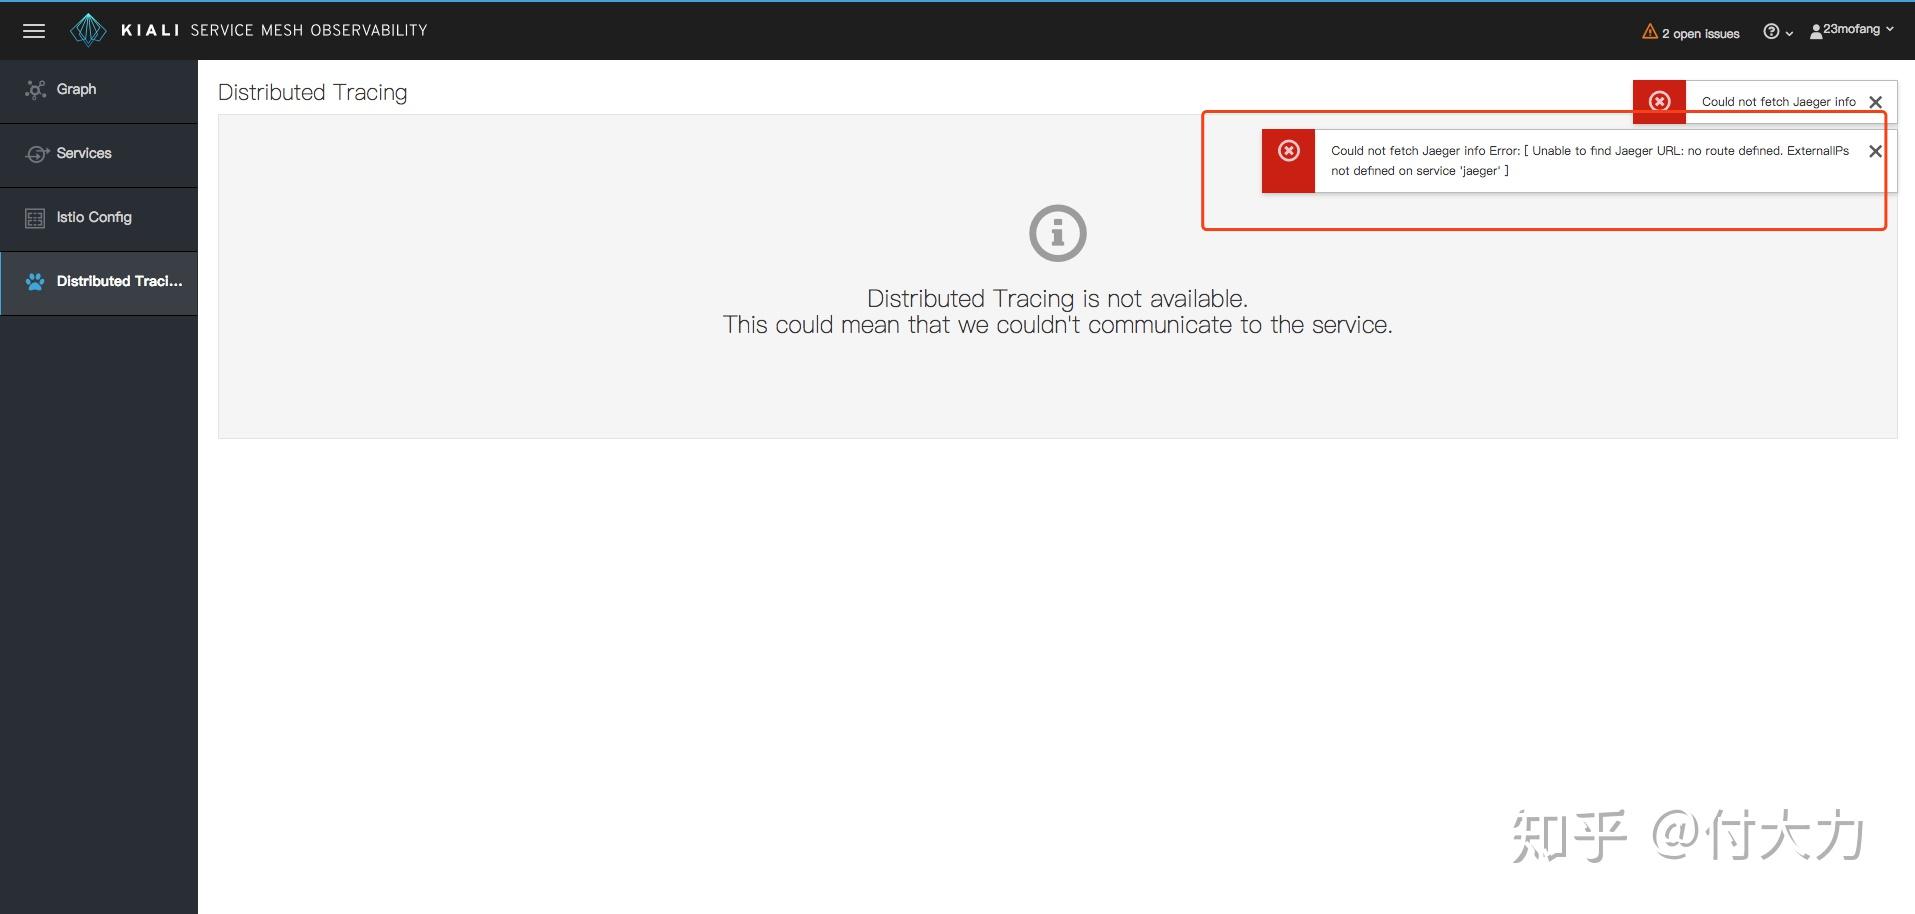Click the Kiali logo icon
1915x914 pixels.
(88, 30)
